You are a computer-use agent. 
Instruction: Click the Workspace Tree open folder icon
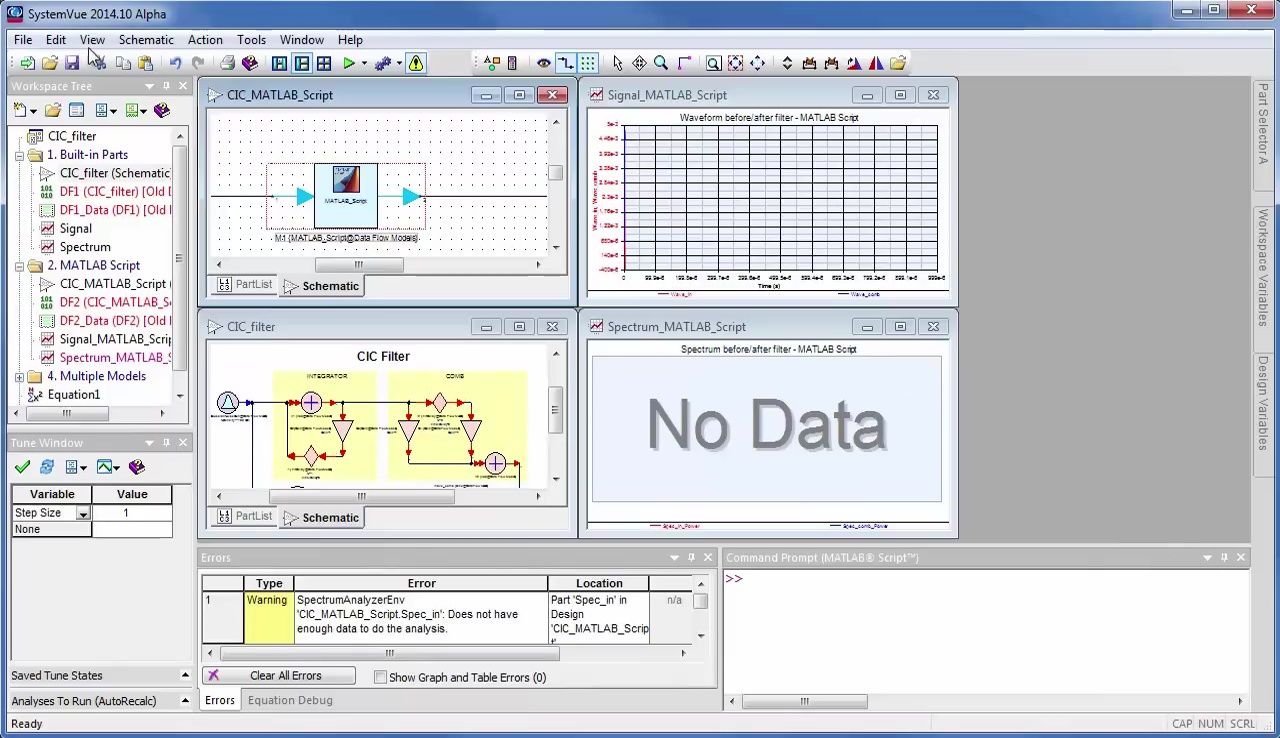click(x=52, y=110)
